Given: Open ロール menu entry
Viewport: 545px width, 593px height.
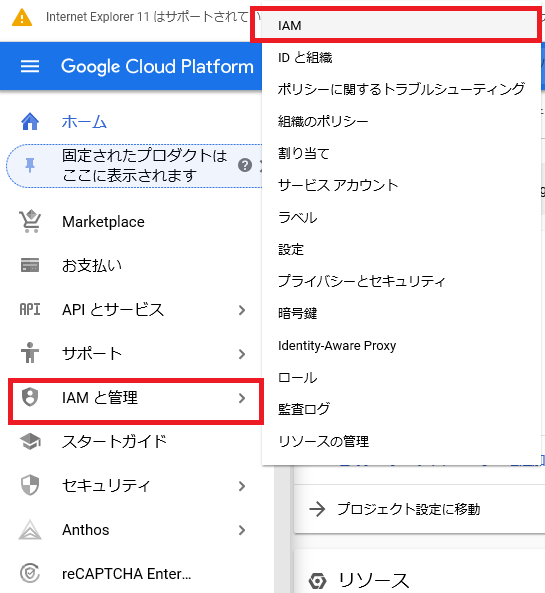Looking at the screenshot, I should (401, 377).
